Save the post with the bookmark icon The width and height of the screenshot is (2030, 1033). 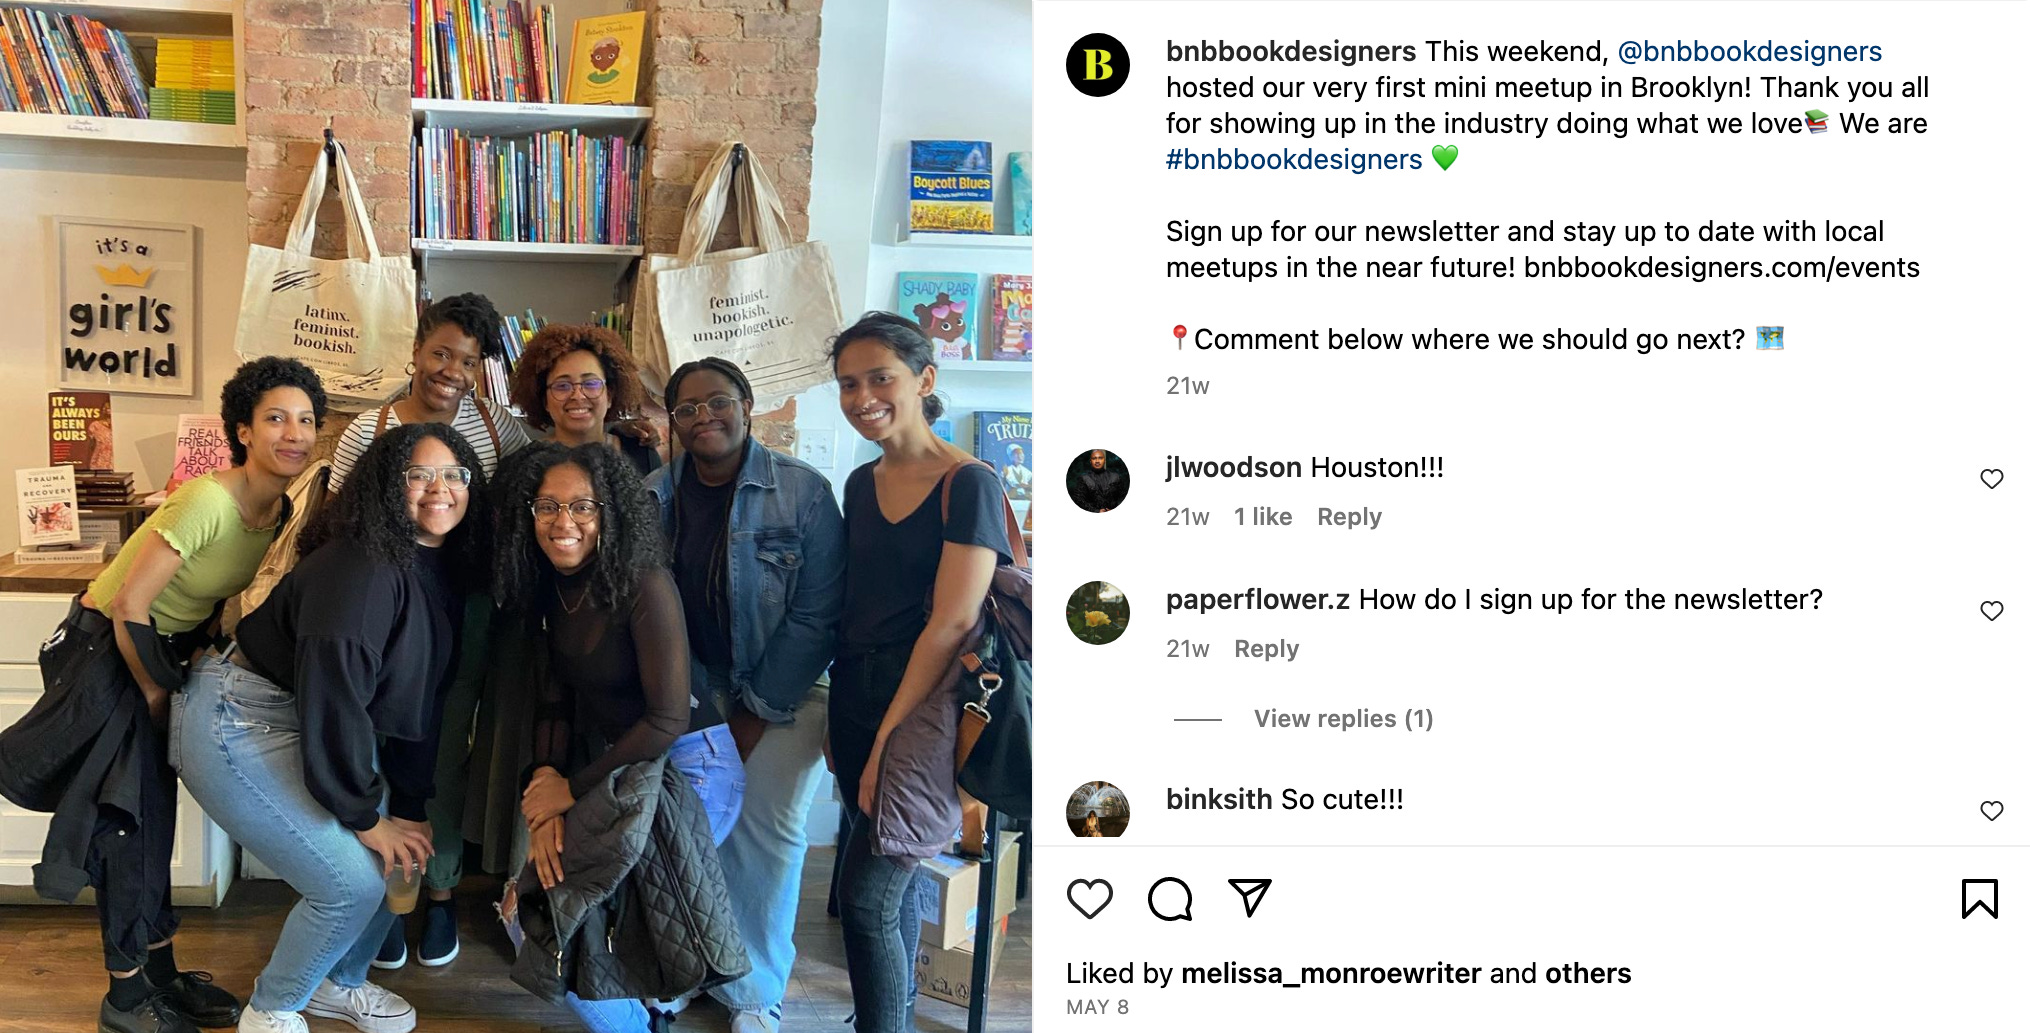(x=1980, y=898)
